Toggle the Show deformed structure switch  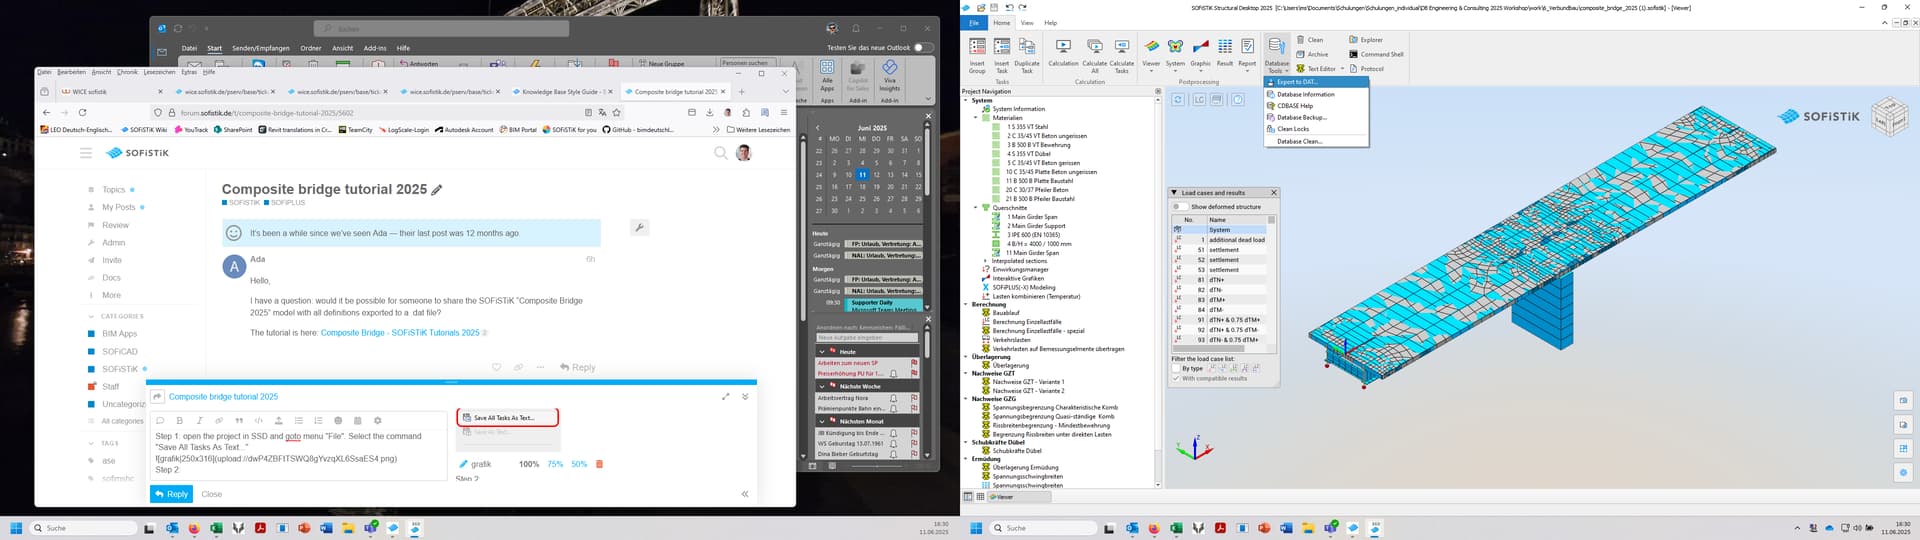click(1180, 207)
